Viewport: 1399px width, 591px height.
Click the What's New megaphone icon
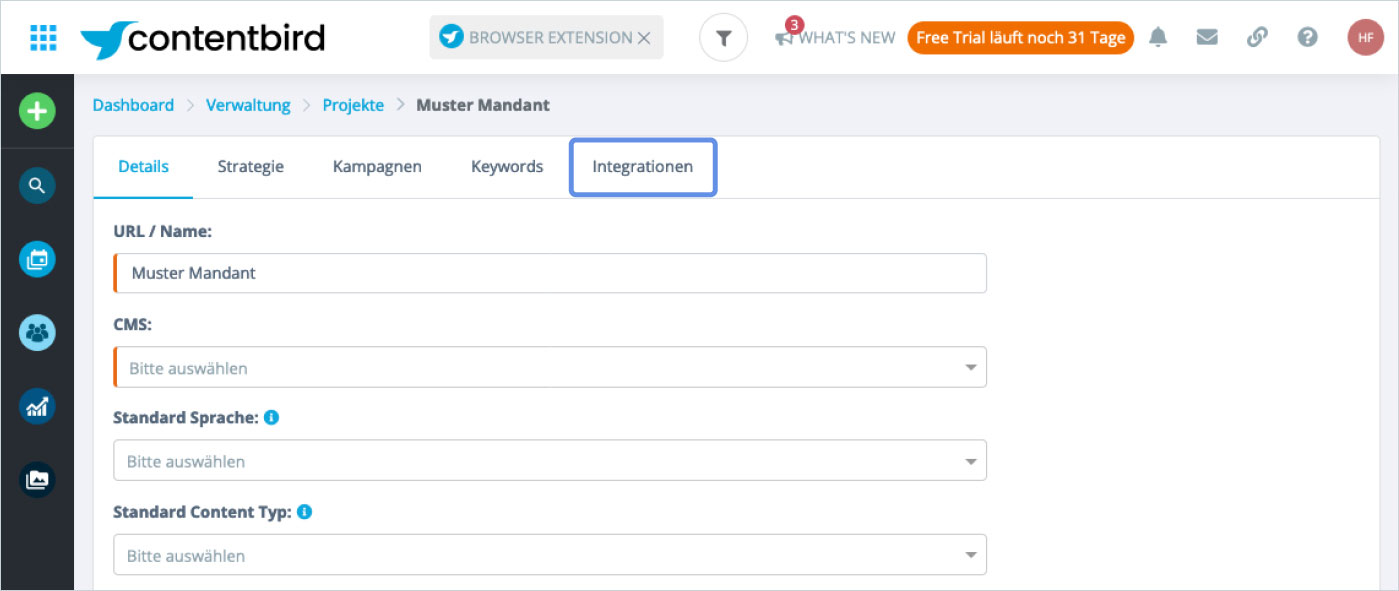785,38
